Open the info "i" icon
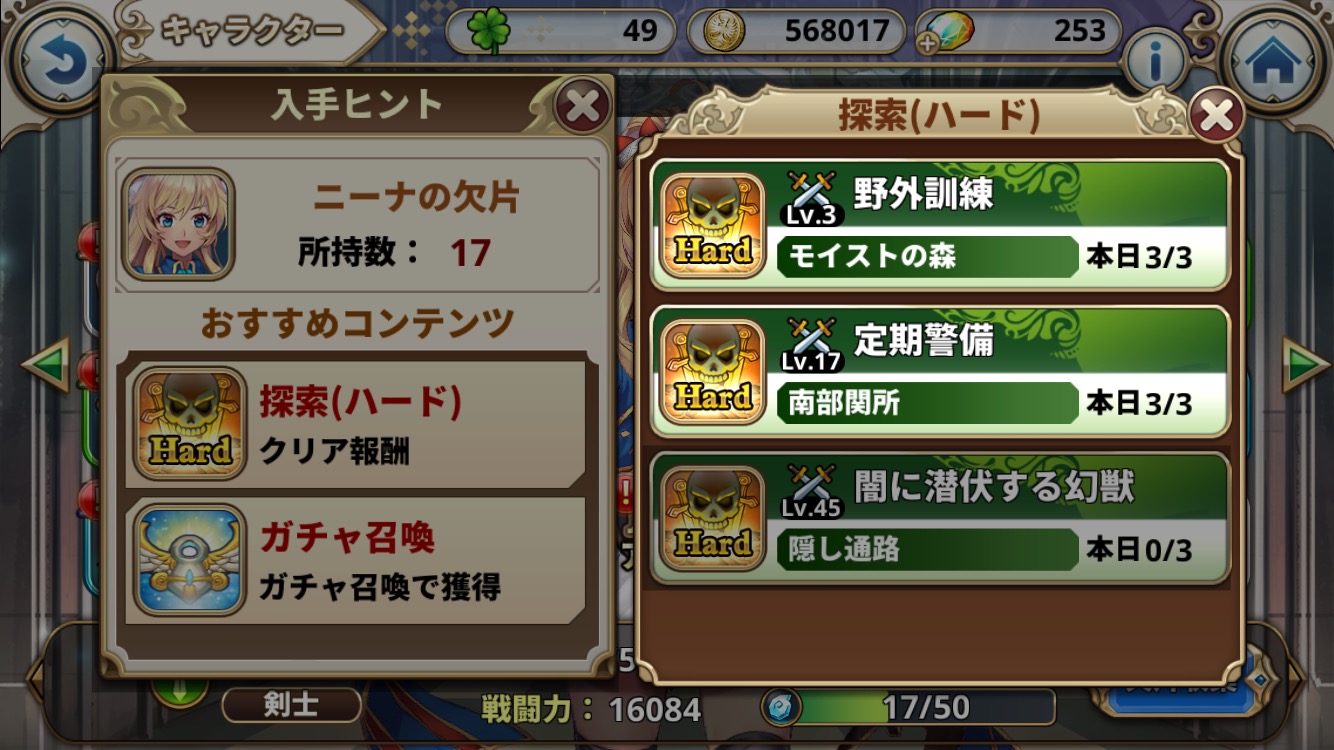This screenshot has width=1334, height=750. [1155, 62]
